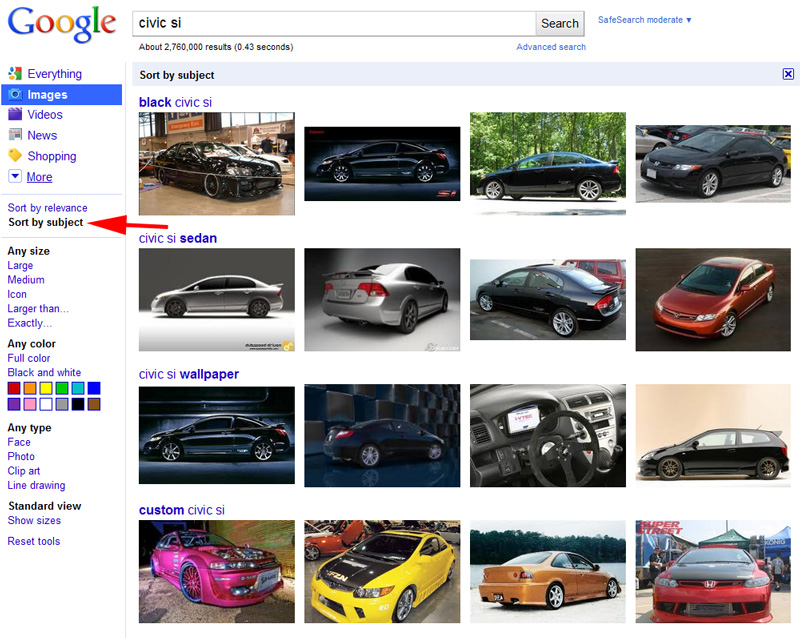This screenshot has width=800, height=638.
Task: Pick the purple color swatch
Action: click(14, 404)
